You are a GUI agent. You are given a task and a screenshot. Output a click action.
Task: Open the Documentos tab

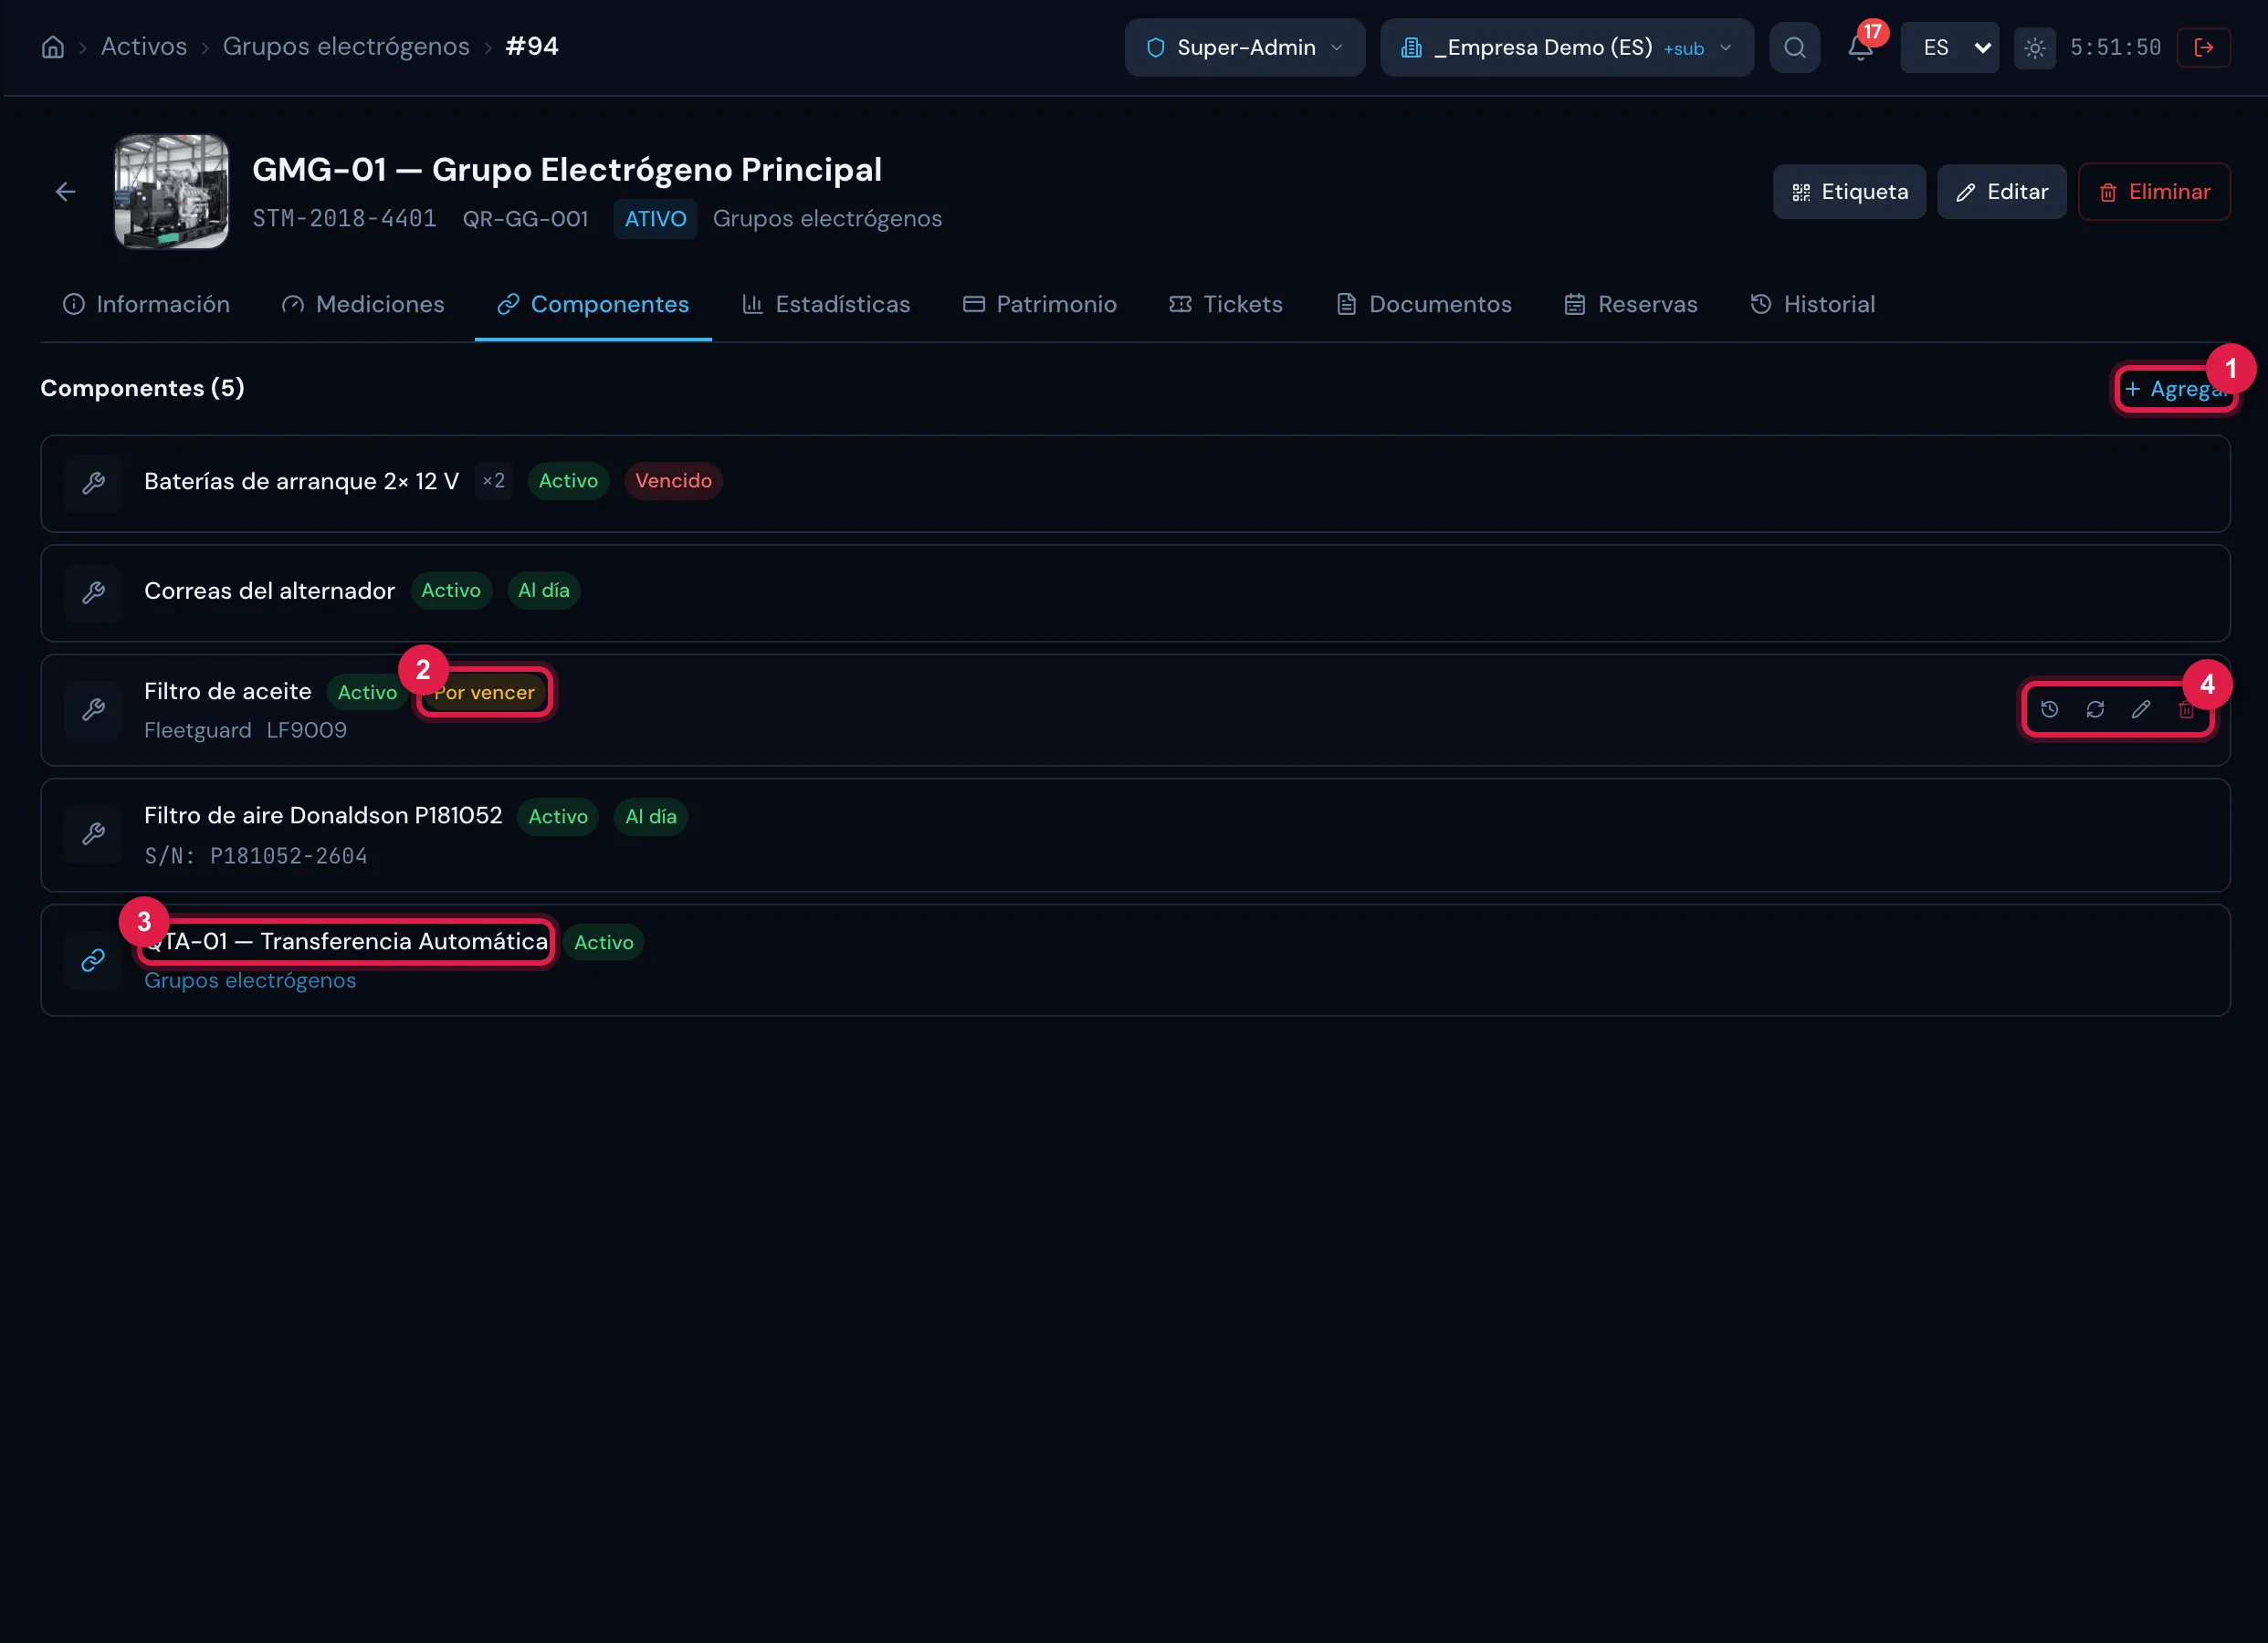[x=1424, y=304]
